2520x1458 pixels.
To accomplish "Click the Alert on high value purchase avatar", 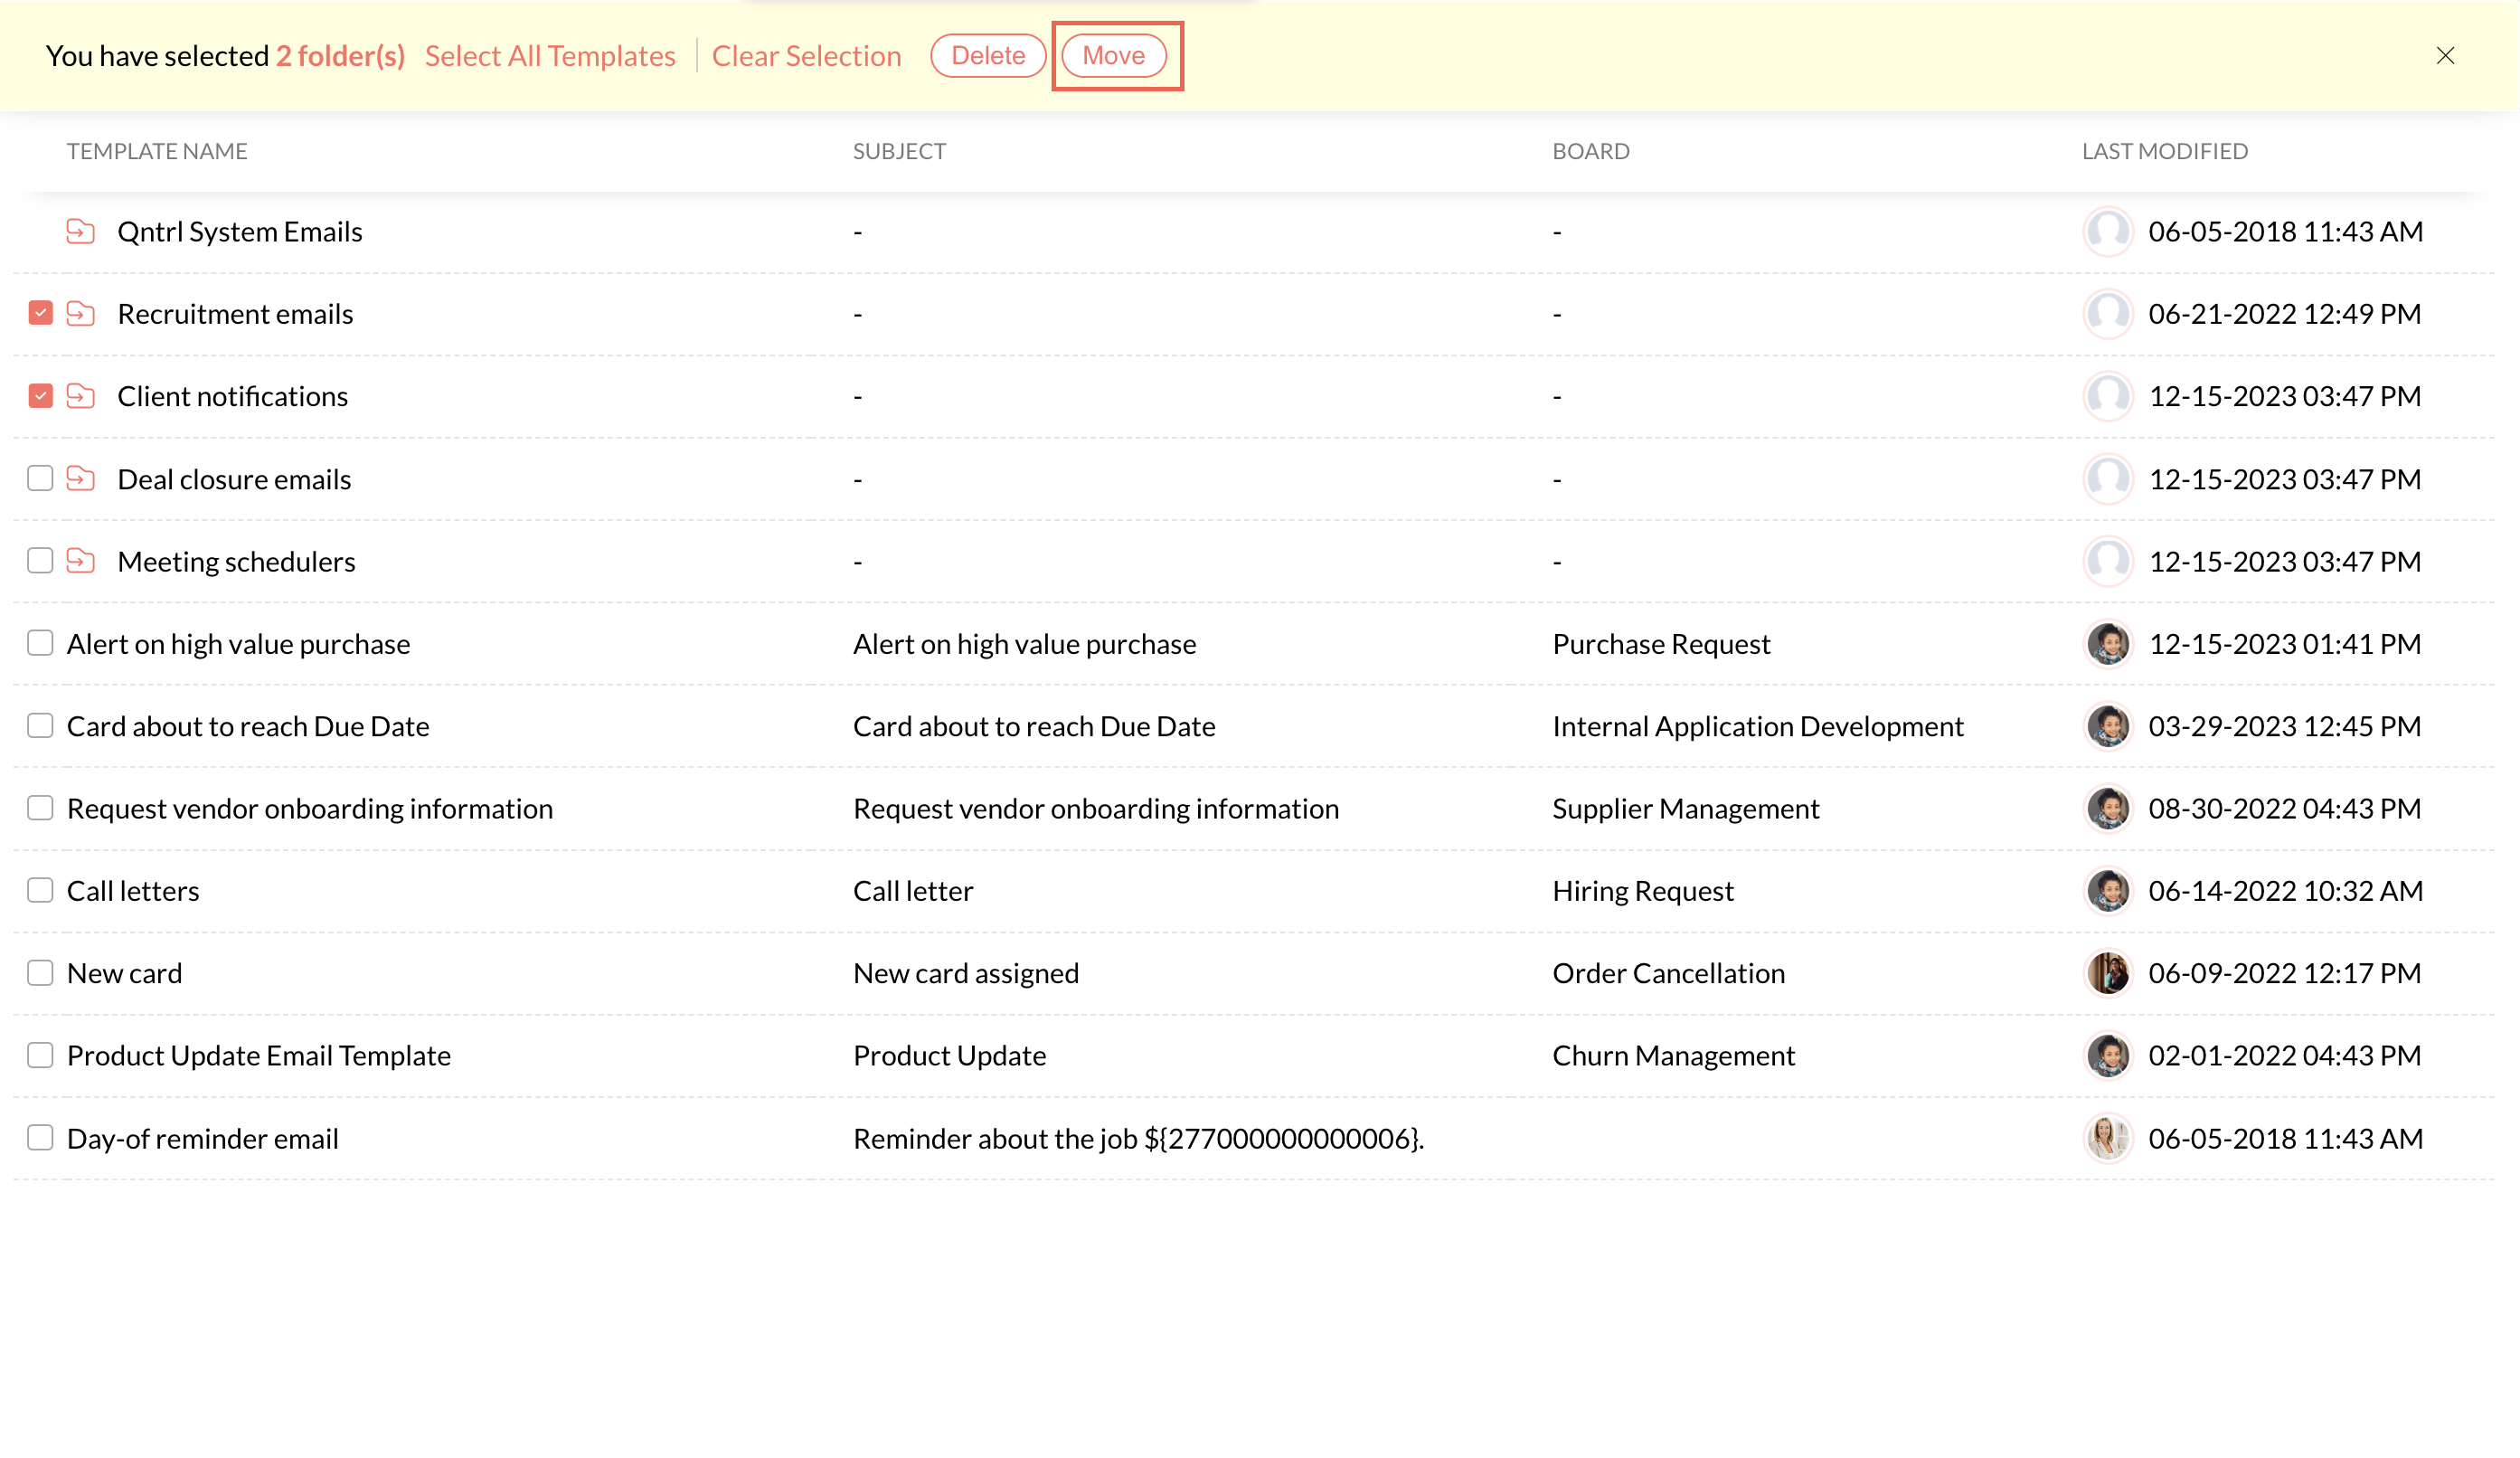I will tap(2108, 644).
